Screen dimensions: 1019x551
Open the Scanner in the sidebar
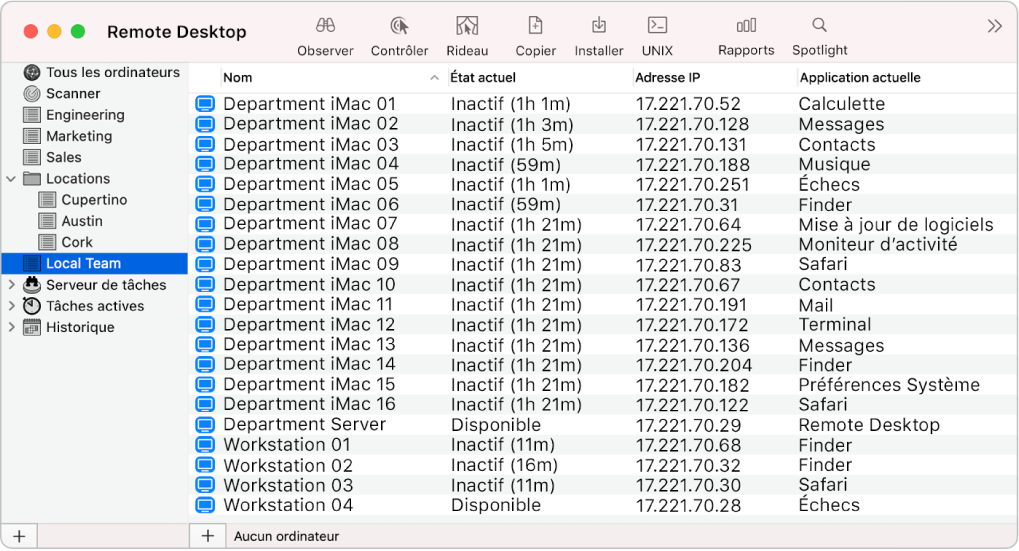click(x=73, y=93)
